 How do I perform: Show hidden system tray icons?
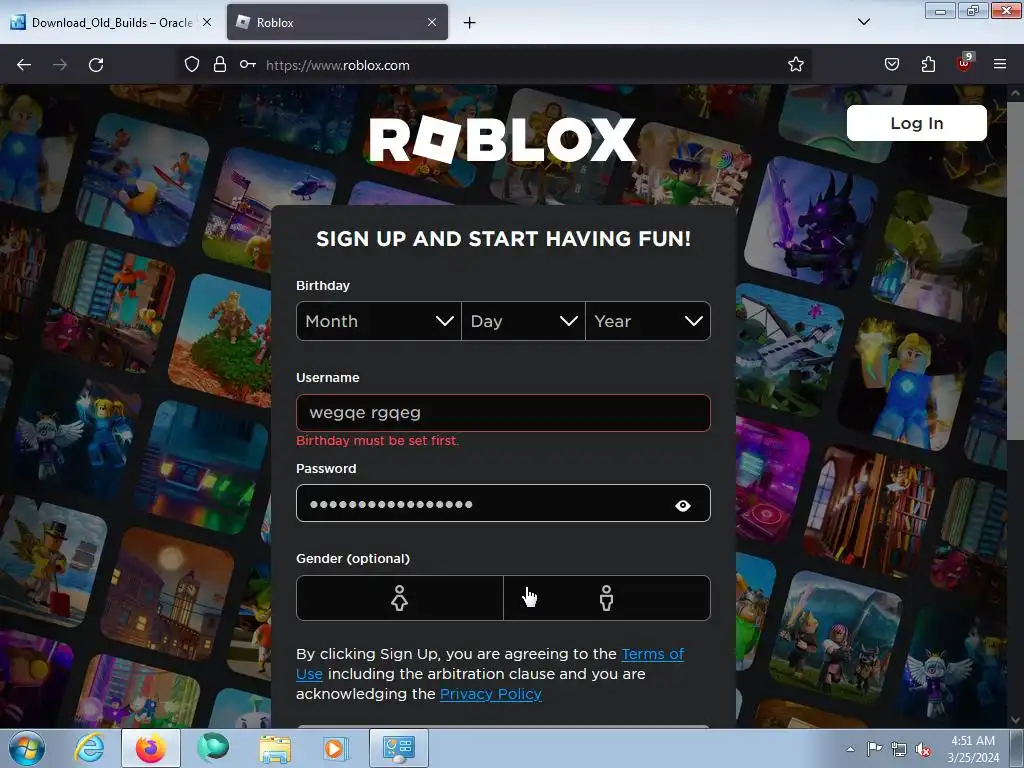point(850,749)
